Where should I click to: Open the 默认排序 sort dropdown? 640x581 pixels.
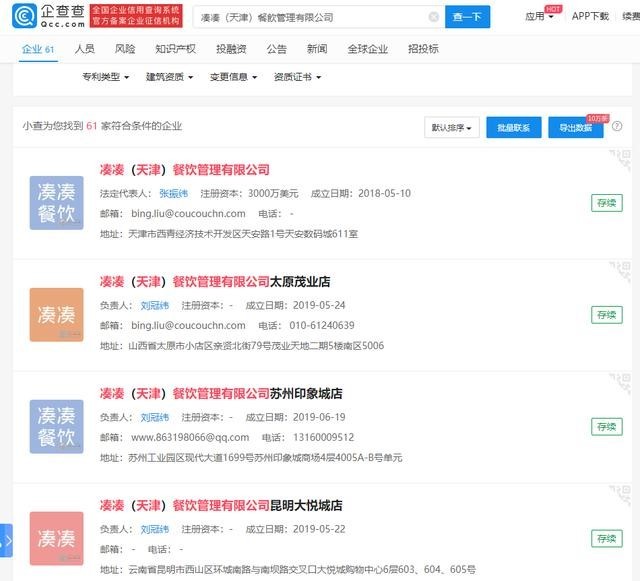click(452, 127)
